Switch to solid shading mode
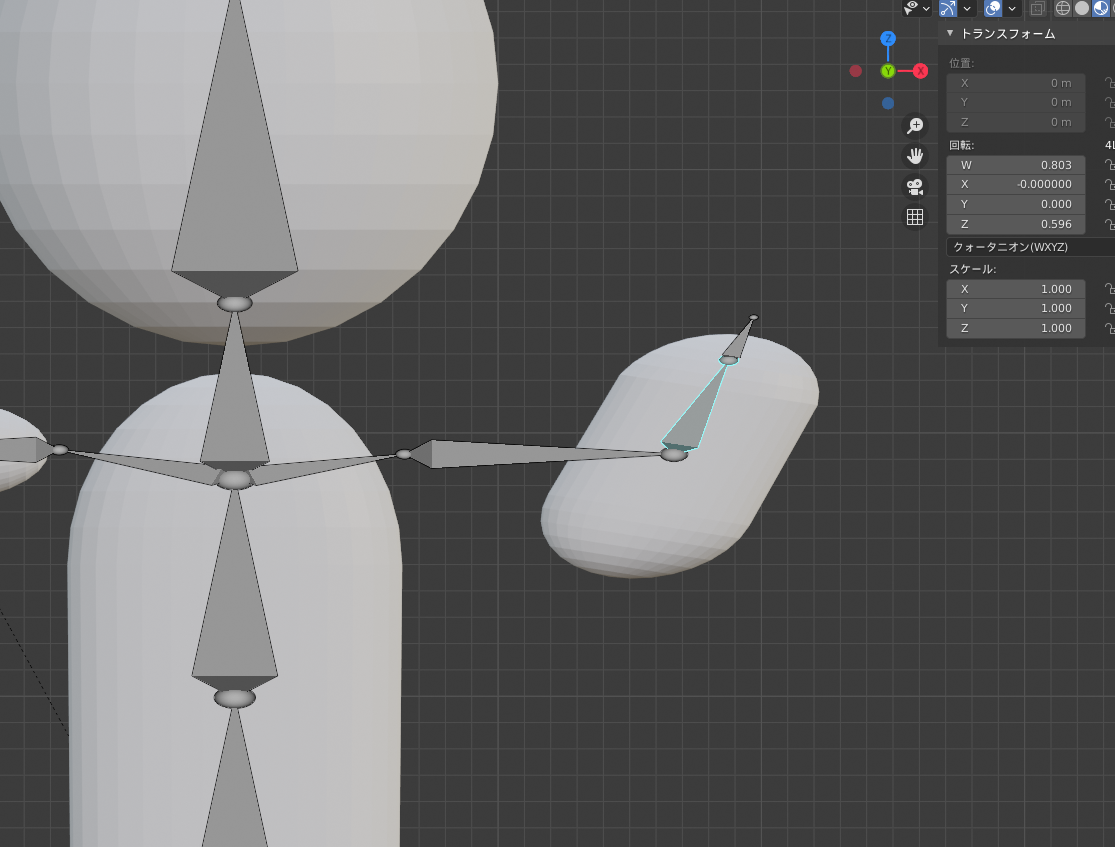The image size is (1115, 847). 1082,8
